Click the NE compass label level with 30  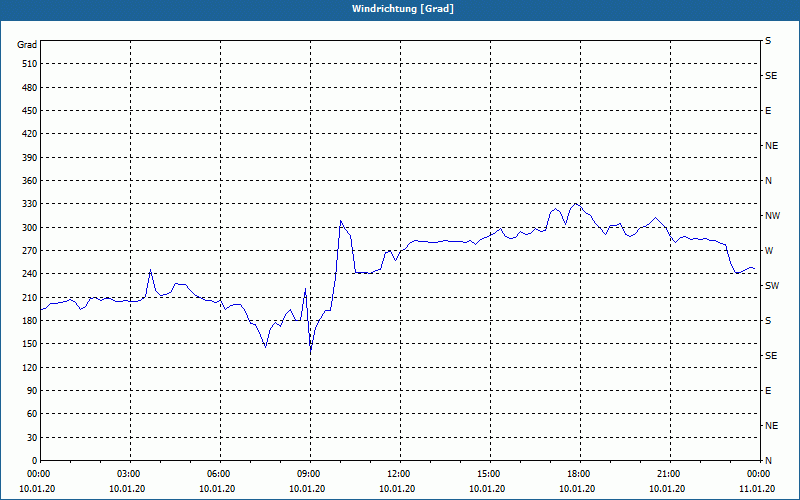[771, 426]
